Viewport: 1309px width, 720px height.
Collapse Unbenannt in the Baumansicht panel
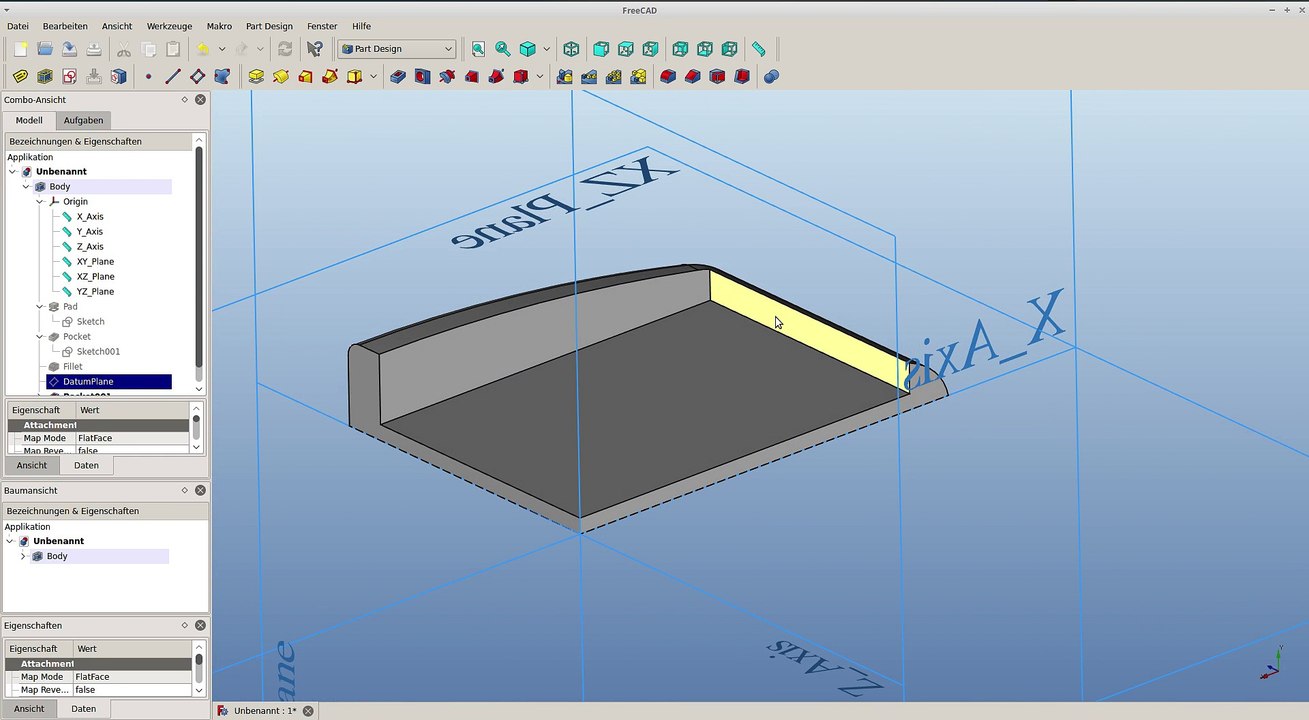(x=10, y=541)
